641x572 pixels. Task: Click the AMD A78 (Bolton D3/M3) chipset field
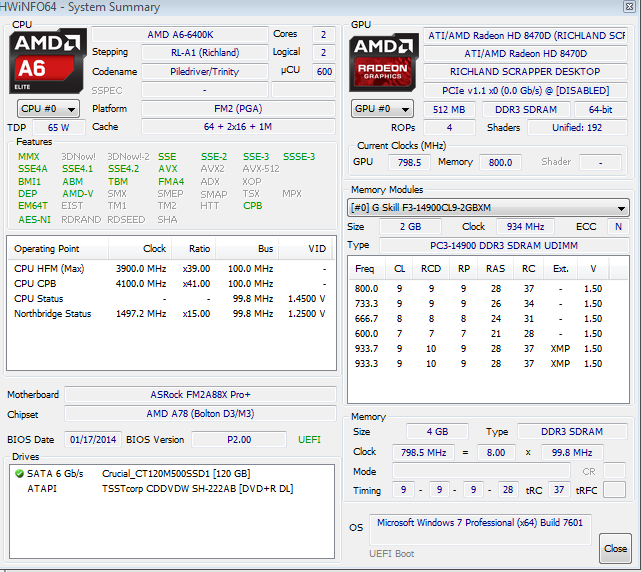(200, 414)
